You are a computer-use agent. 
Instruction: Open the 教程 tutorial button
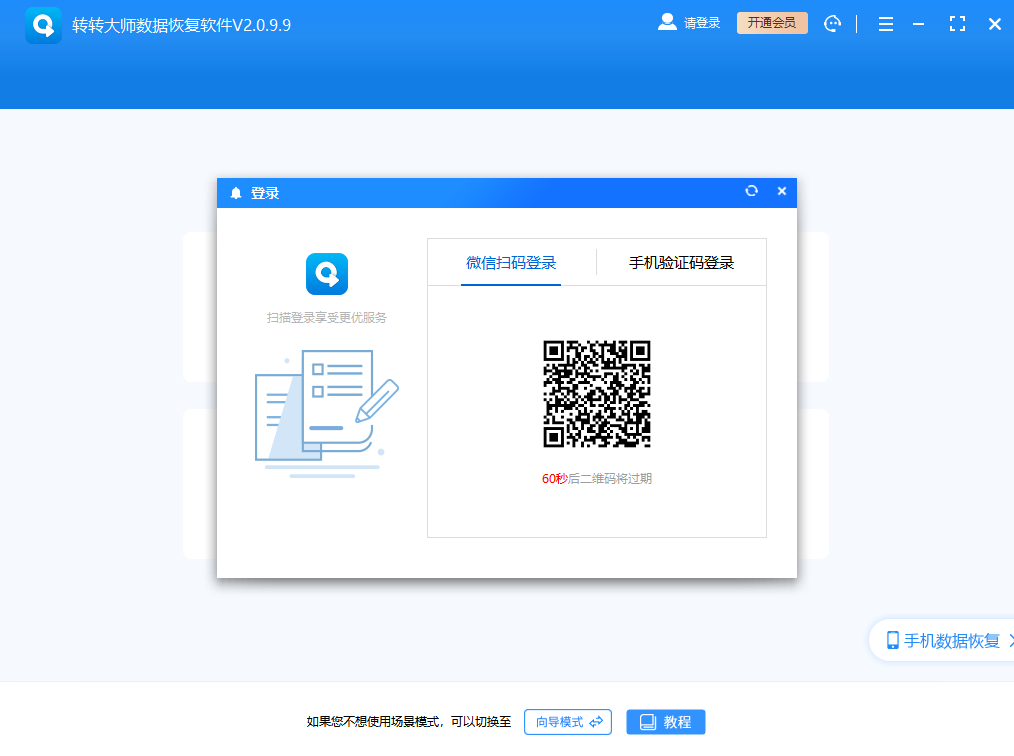click(x=665, y=722)
